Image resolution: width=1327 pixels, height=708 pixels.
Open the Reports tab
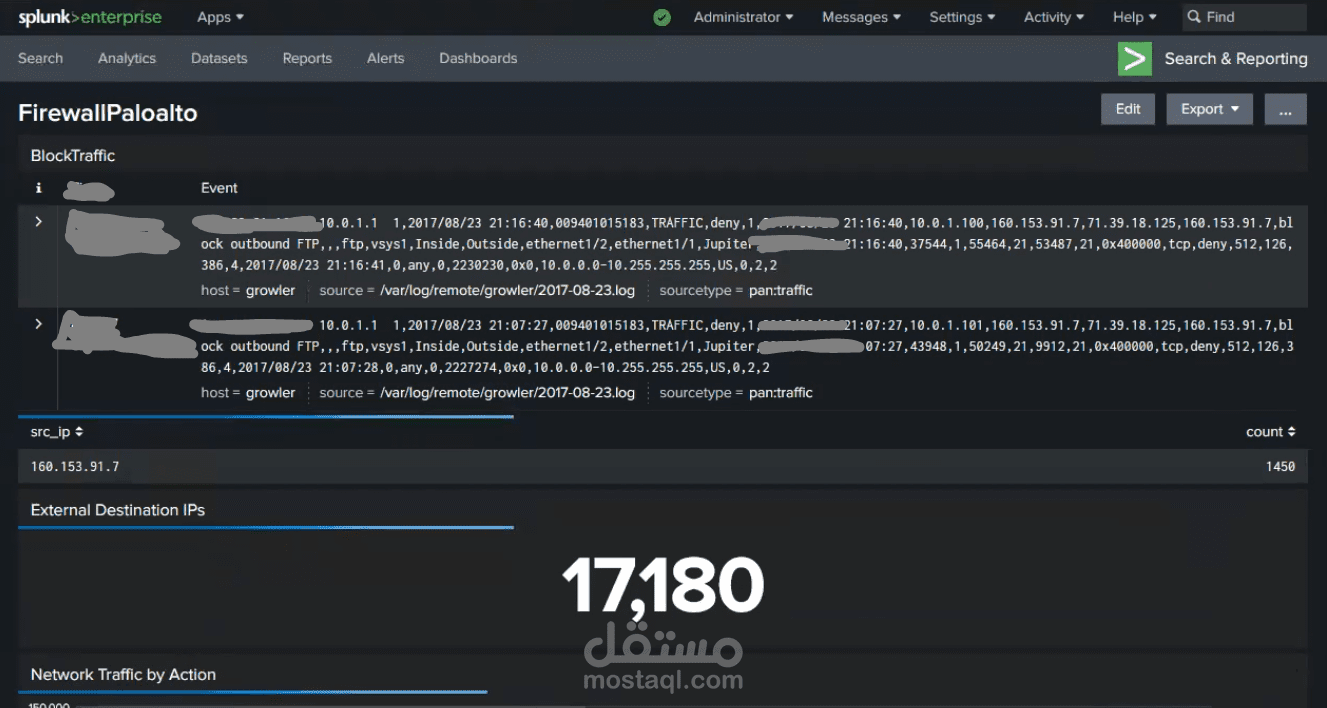(307, 58)
